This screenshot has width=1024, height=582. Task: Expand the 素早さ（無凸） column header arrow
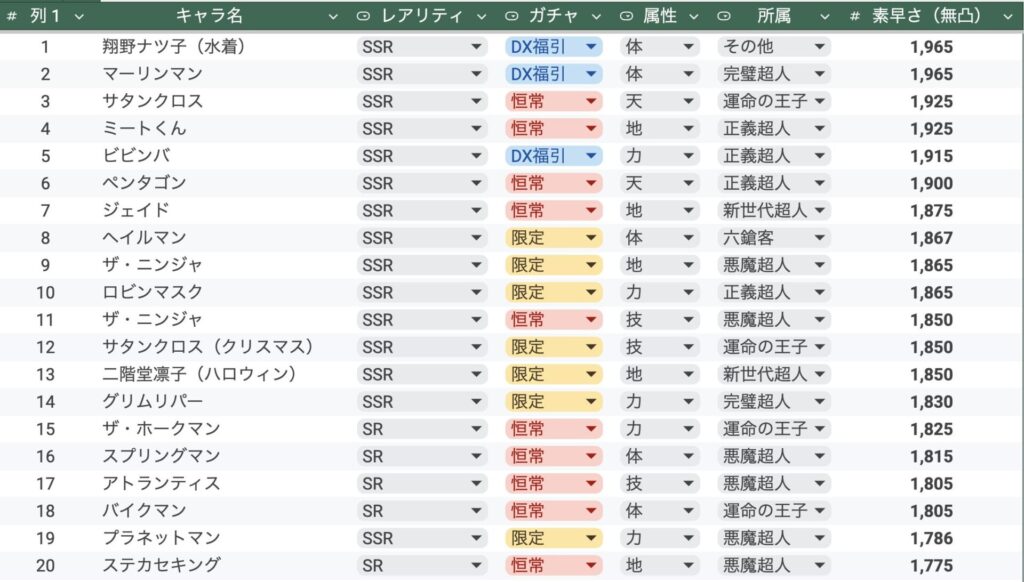pyautogui.click(x=1007, y=17)
